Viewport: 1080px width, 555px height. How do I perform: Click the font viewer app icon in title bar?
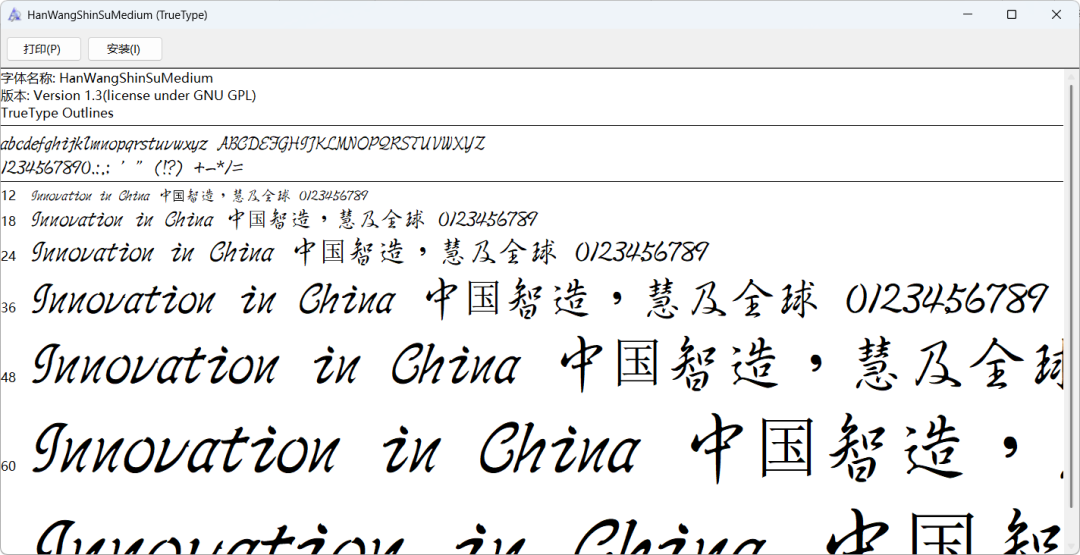pos(14,14)
